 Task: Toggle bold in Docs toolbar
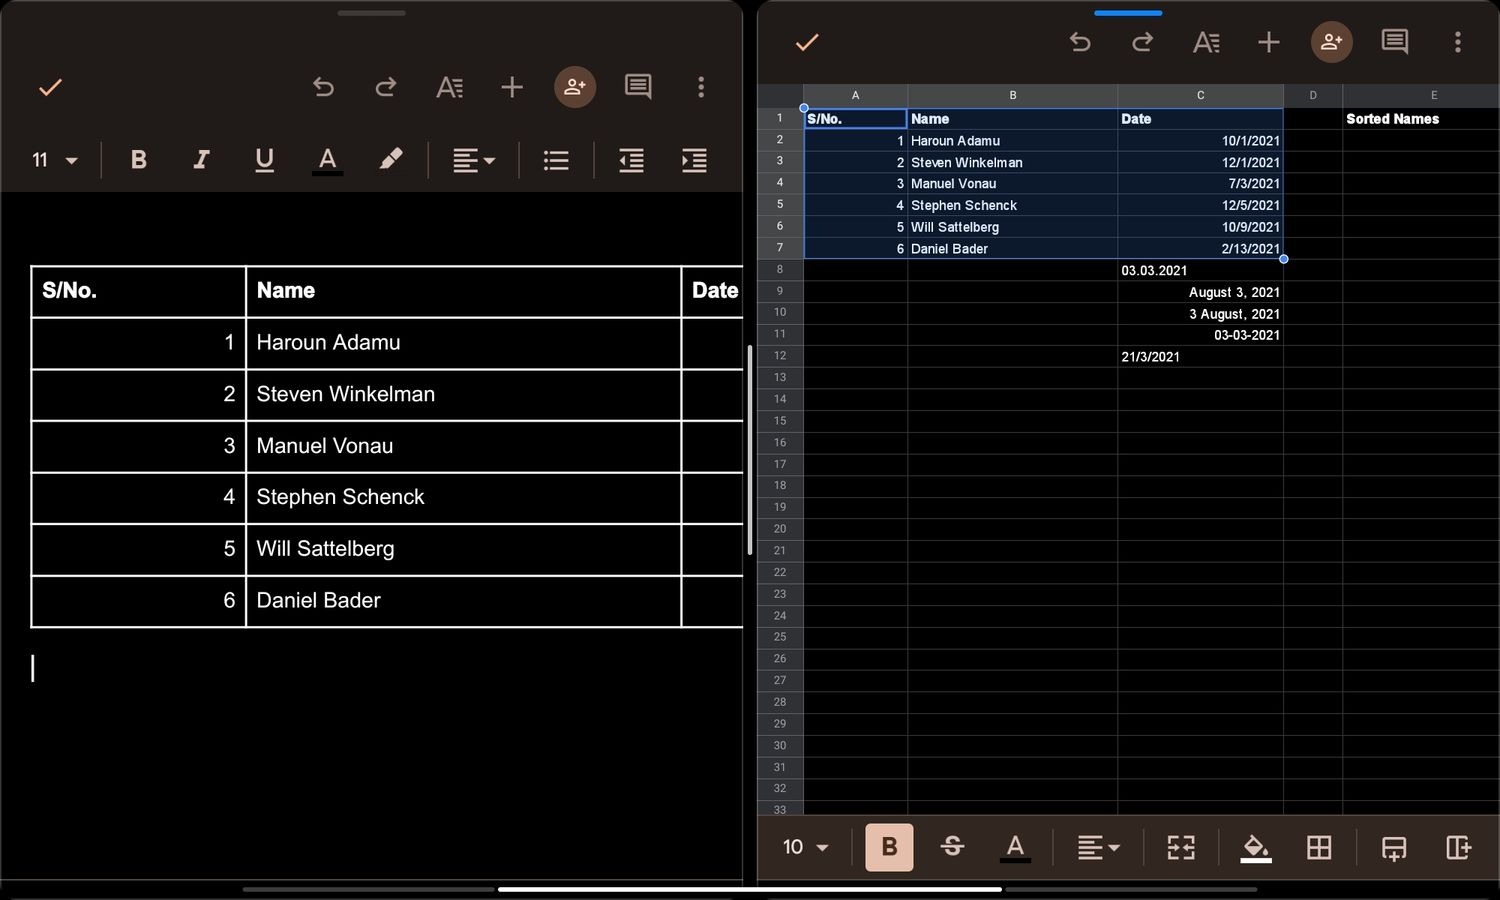pos(139,160)
